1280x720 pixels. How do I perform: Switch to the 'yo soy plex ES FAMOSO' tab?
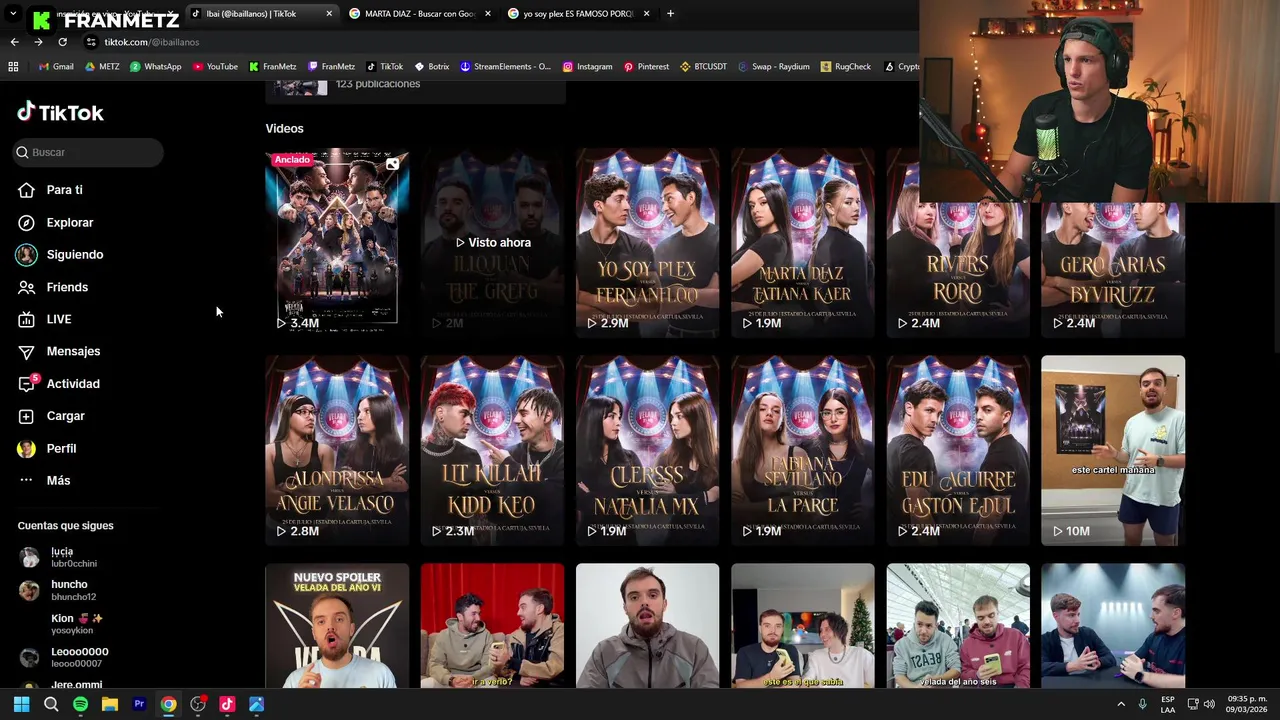pos(578,14)
